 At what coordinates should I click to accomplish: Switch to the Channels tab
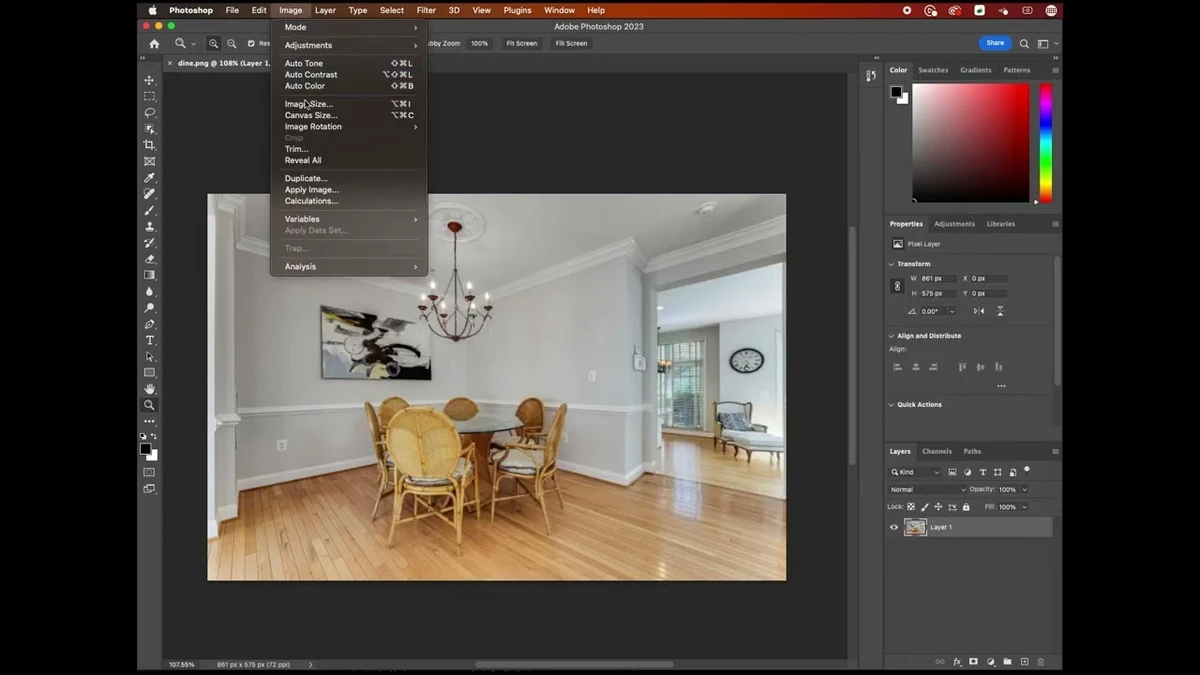(937, 451)
